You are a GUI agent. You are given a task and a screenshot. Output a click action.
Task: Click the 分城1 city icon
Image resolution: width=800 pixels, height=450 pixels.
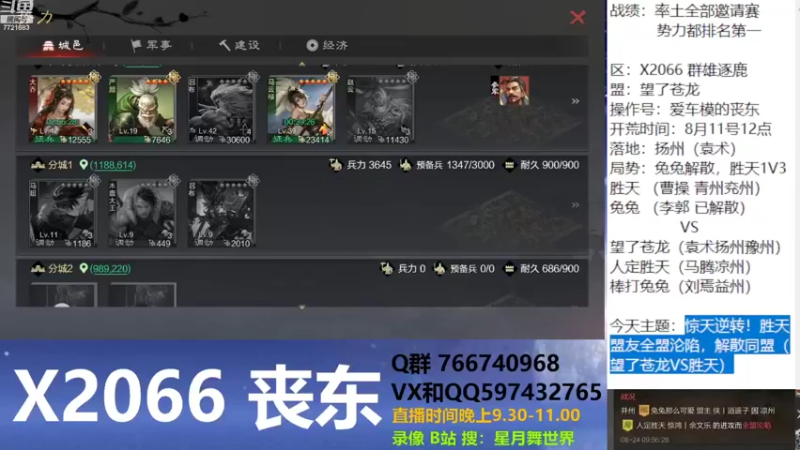pos(38,165)
